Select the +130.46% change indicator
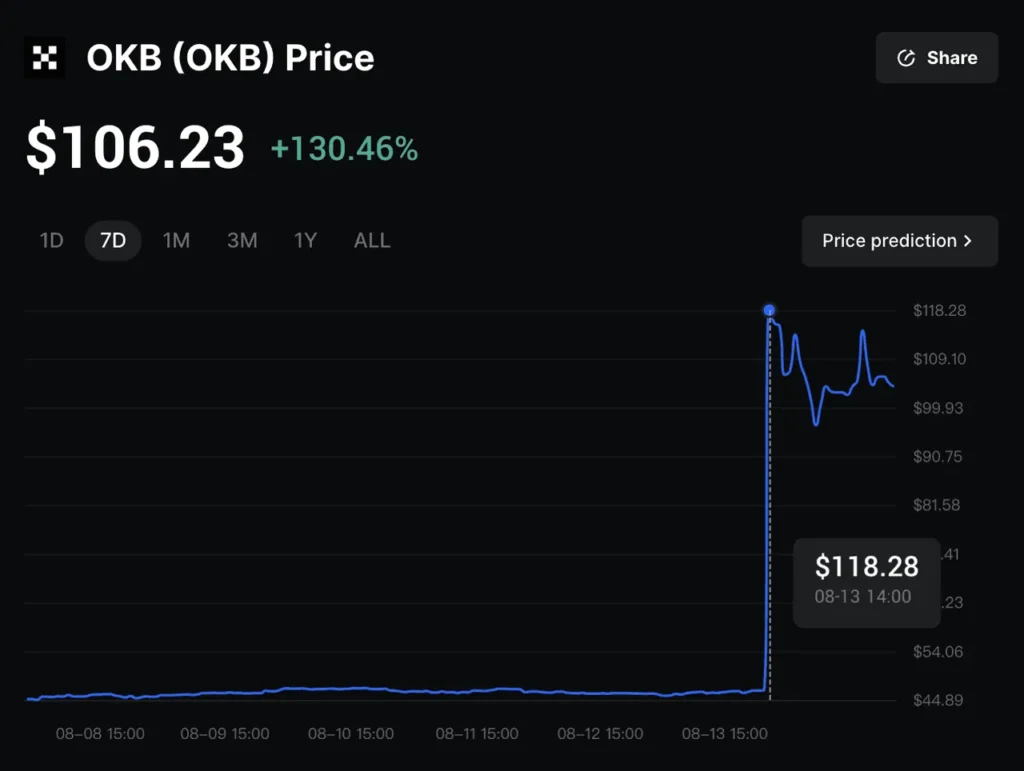This screenshot has height=771, width=1024. (x=344, y=150)
